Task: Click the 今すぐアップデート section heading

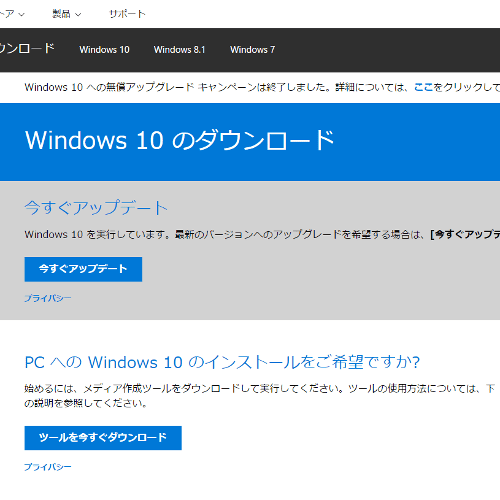Action: point(96,208)
